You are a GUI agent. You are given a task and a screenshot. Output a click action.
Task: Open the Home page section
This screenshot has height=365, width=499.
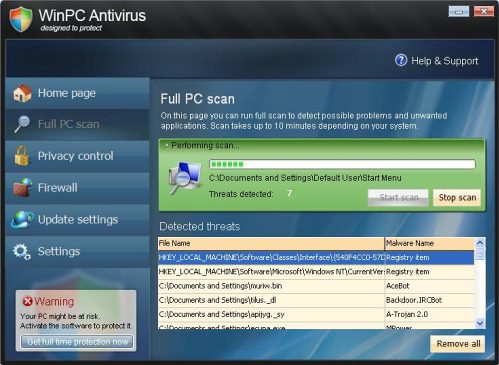[x=77, y=93]
